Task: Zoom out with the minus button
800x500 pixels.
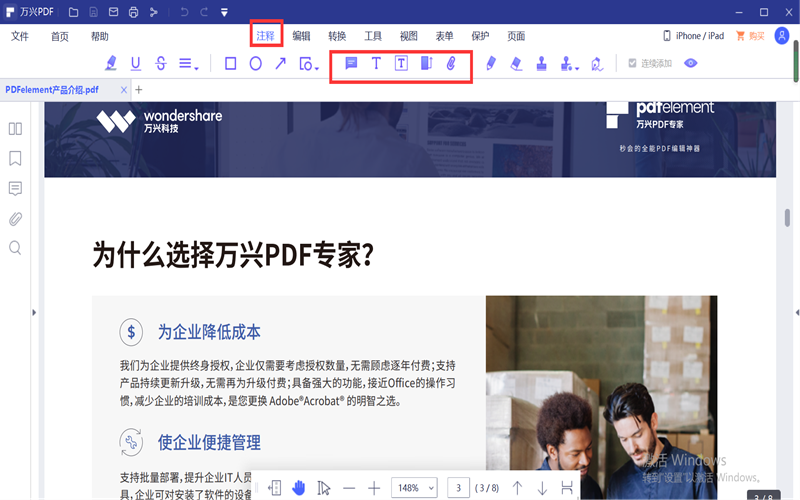Action: pos(349,488)
